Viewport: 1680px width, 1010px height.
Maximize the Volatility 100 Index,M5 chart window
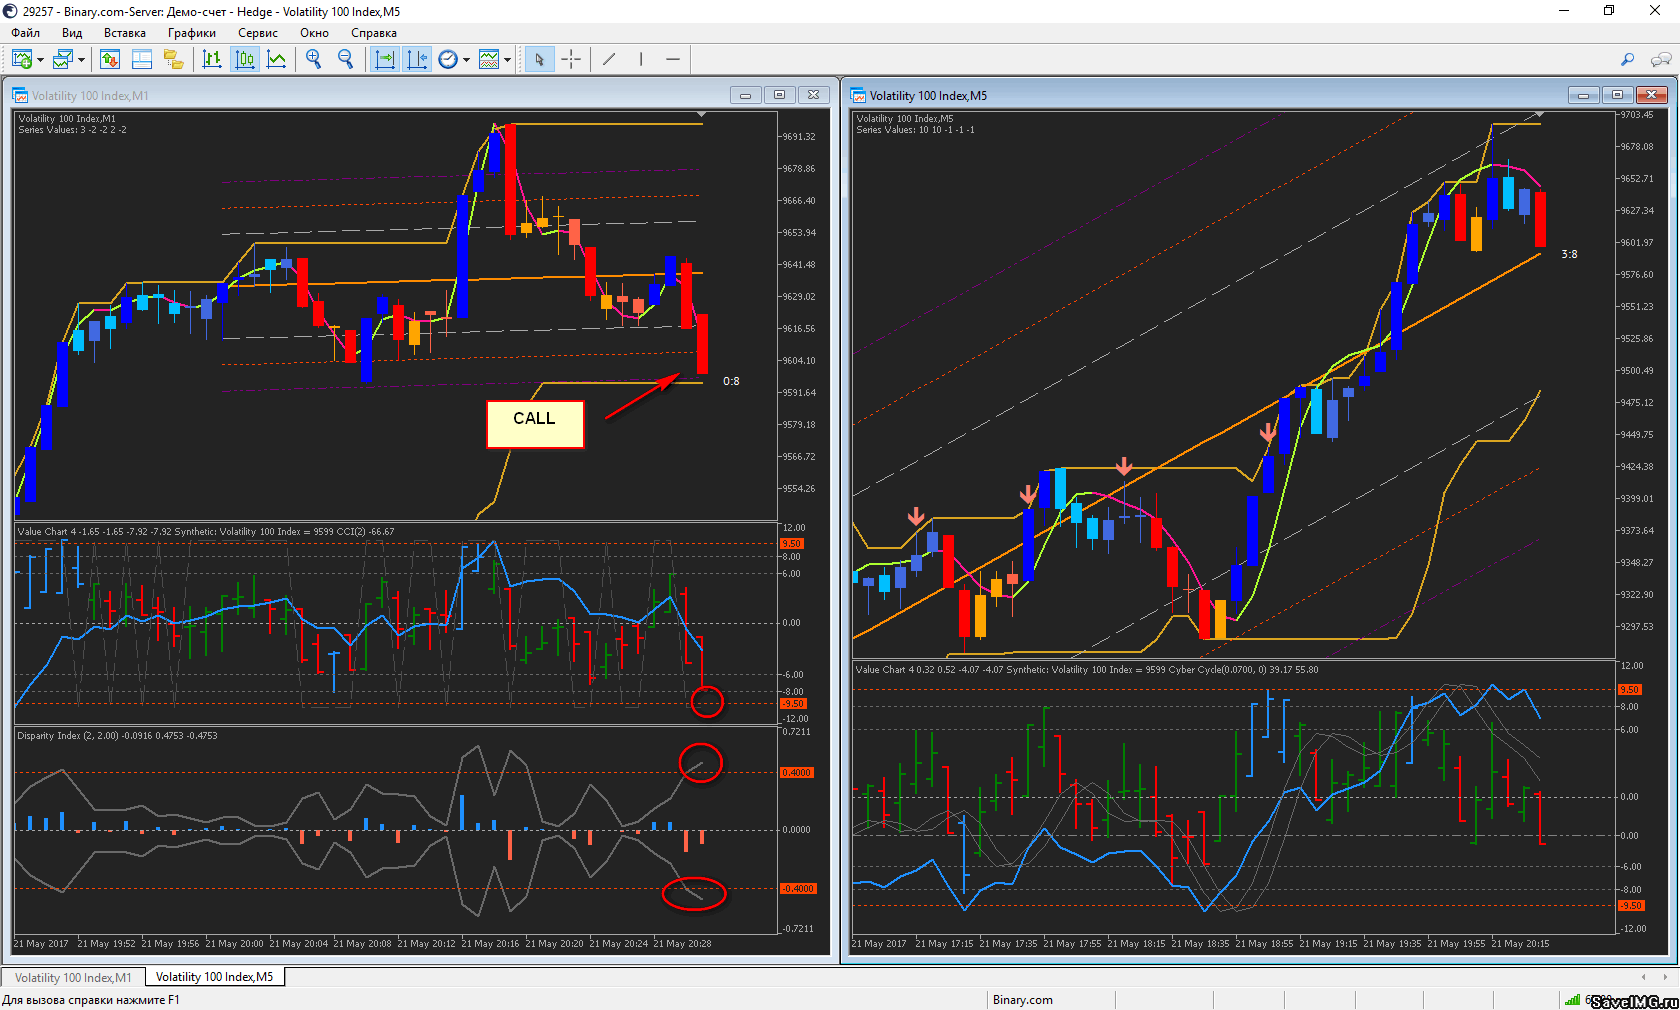click(x=1617, y=95)
